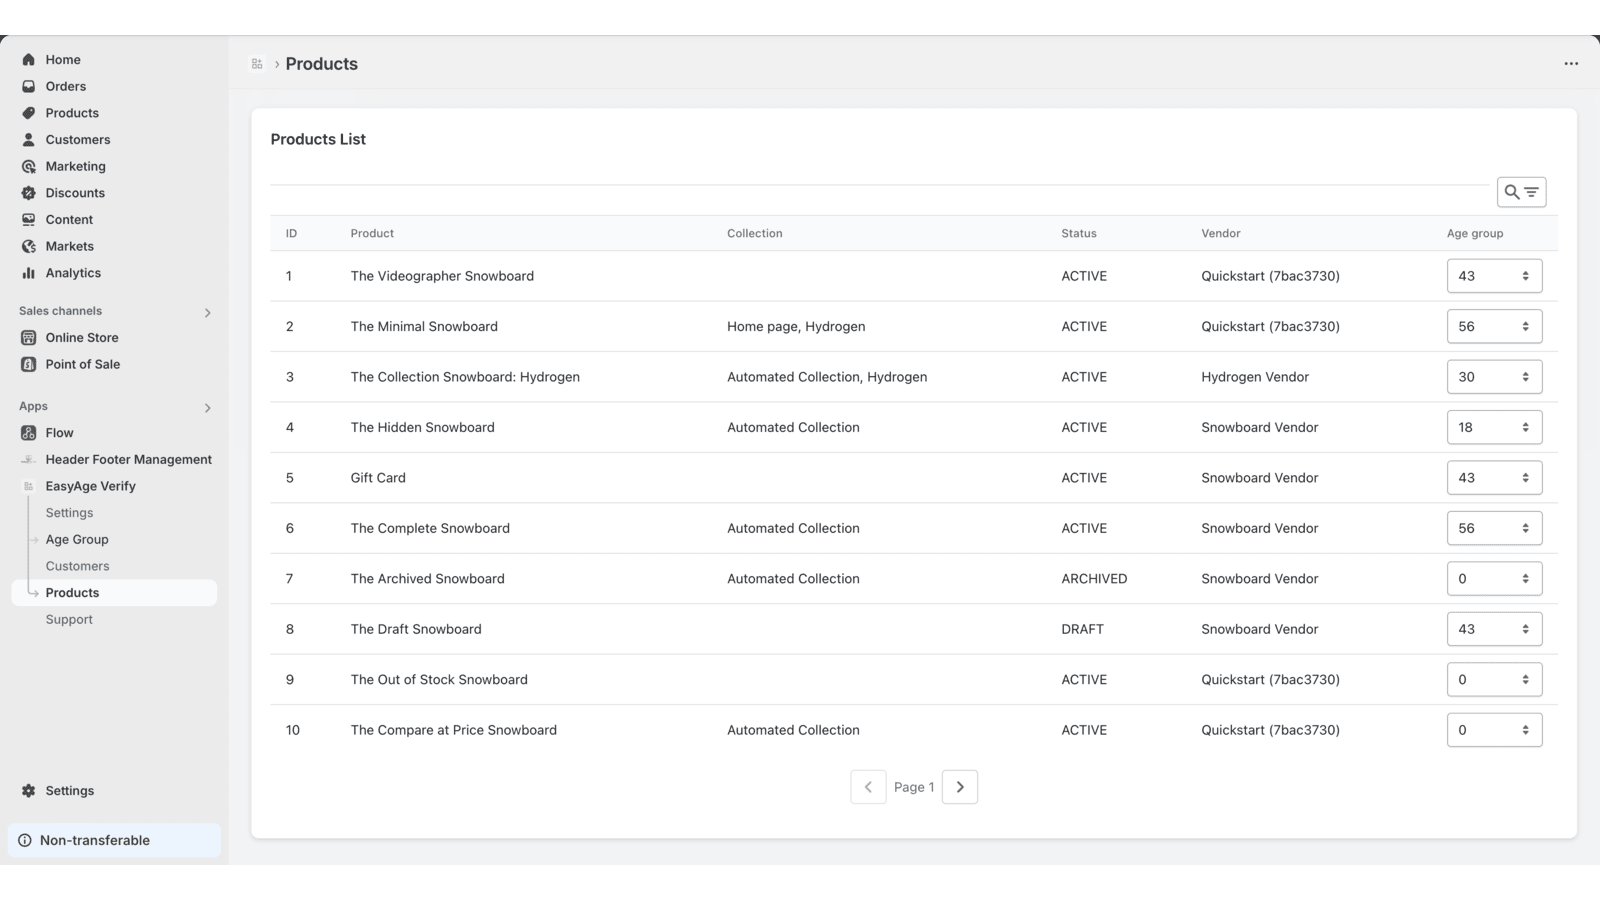This screenshot has width=1600, height=900.
Task: Click the Analytics bar-chart icon
Action: click(28, 272)
